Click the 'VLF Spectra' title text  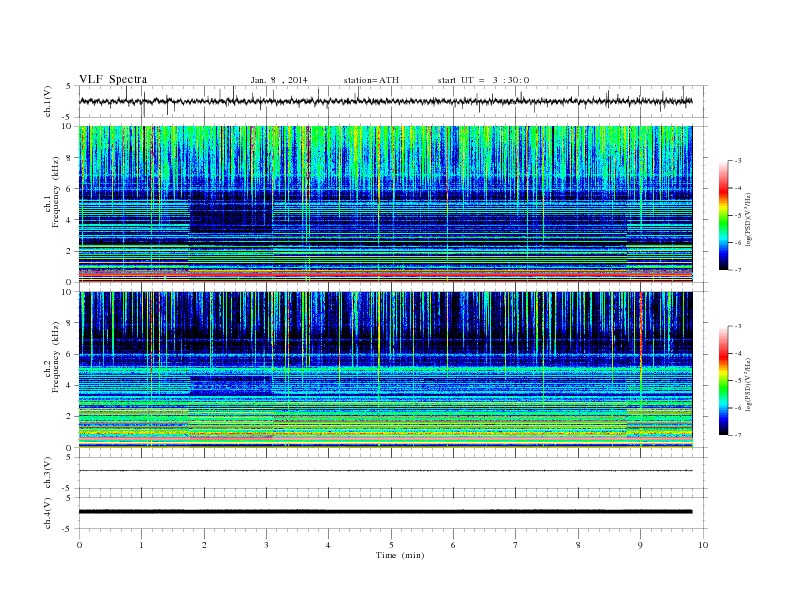tap(113, 79)
